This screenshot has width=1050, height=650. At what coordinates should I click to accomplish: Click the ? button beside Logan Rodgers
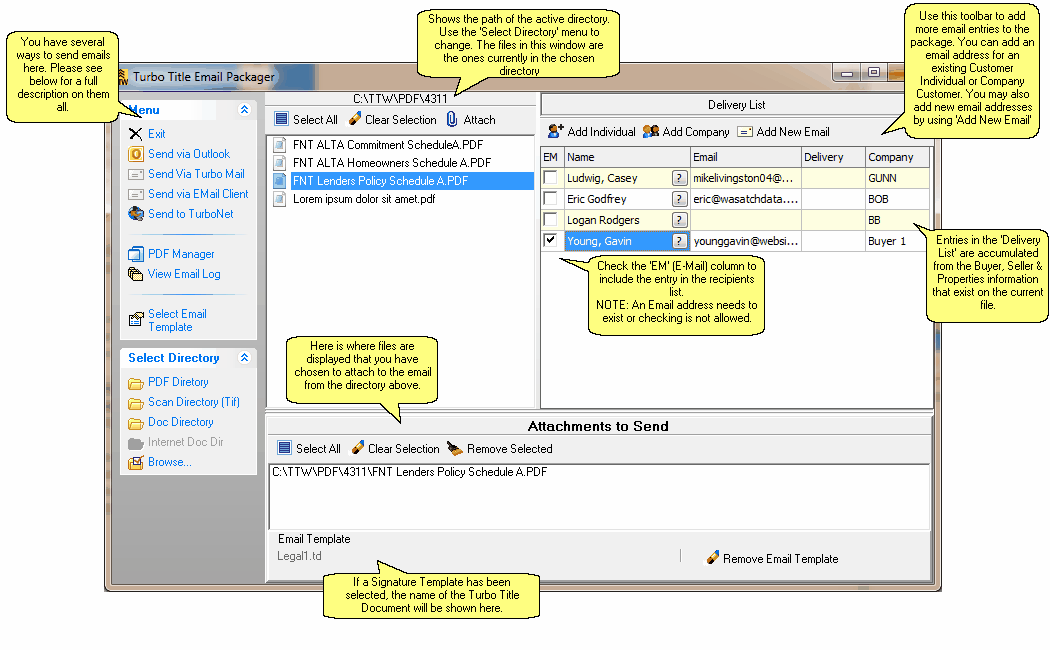point(680,220)
